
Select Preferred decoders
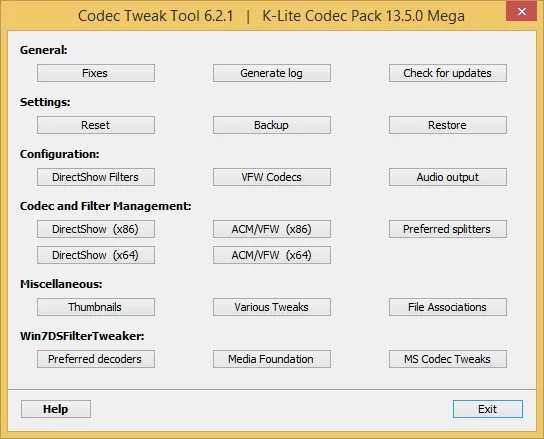[96, 359]
